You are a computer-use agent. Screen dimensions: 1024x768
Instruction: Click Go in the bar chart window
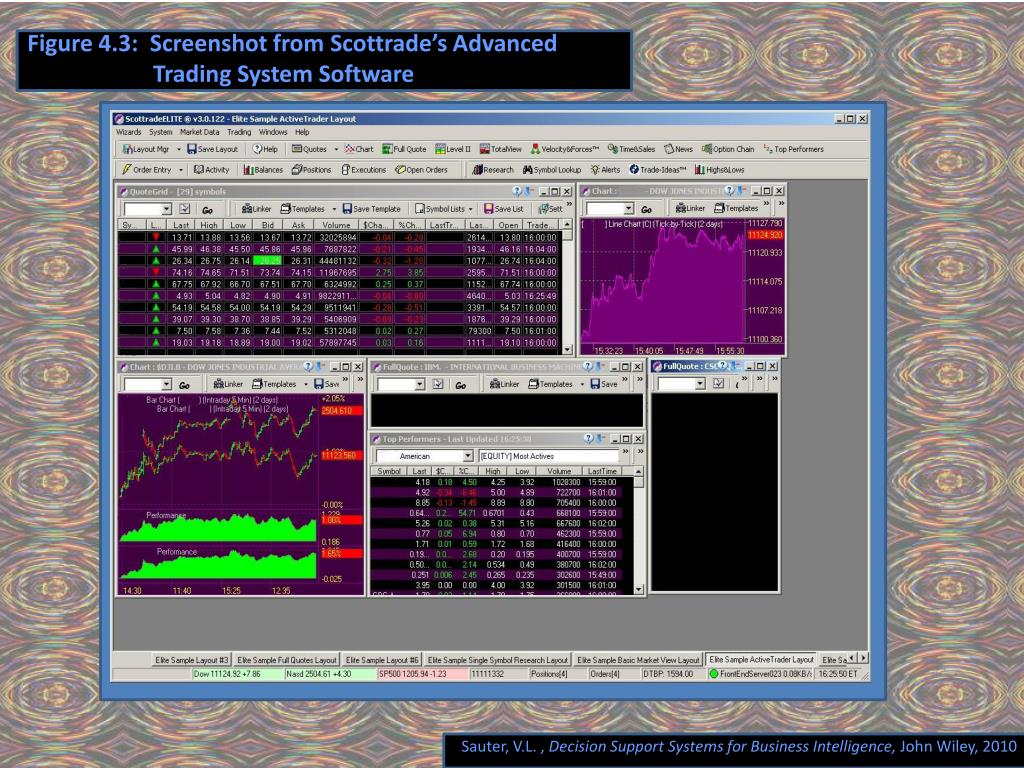coord(184,385)
